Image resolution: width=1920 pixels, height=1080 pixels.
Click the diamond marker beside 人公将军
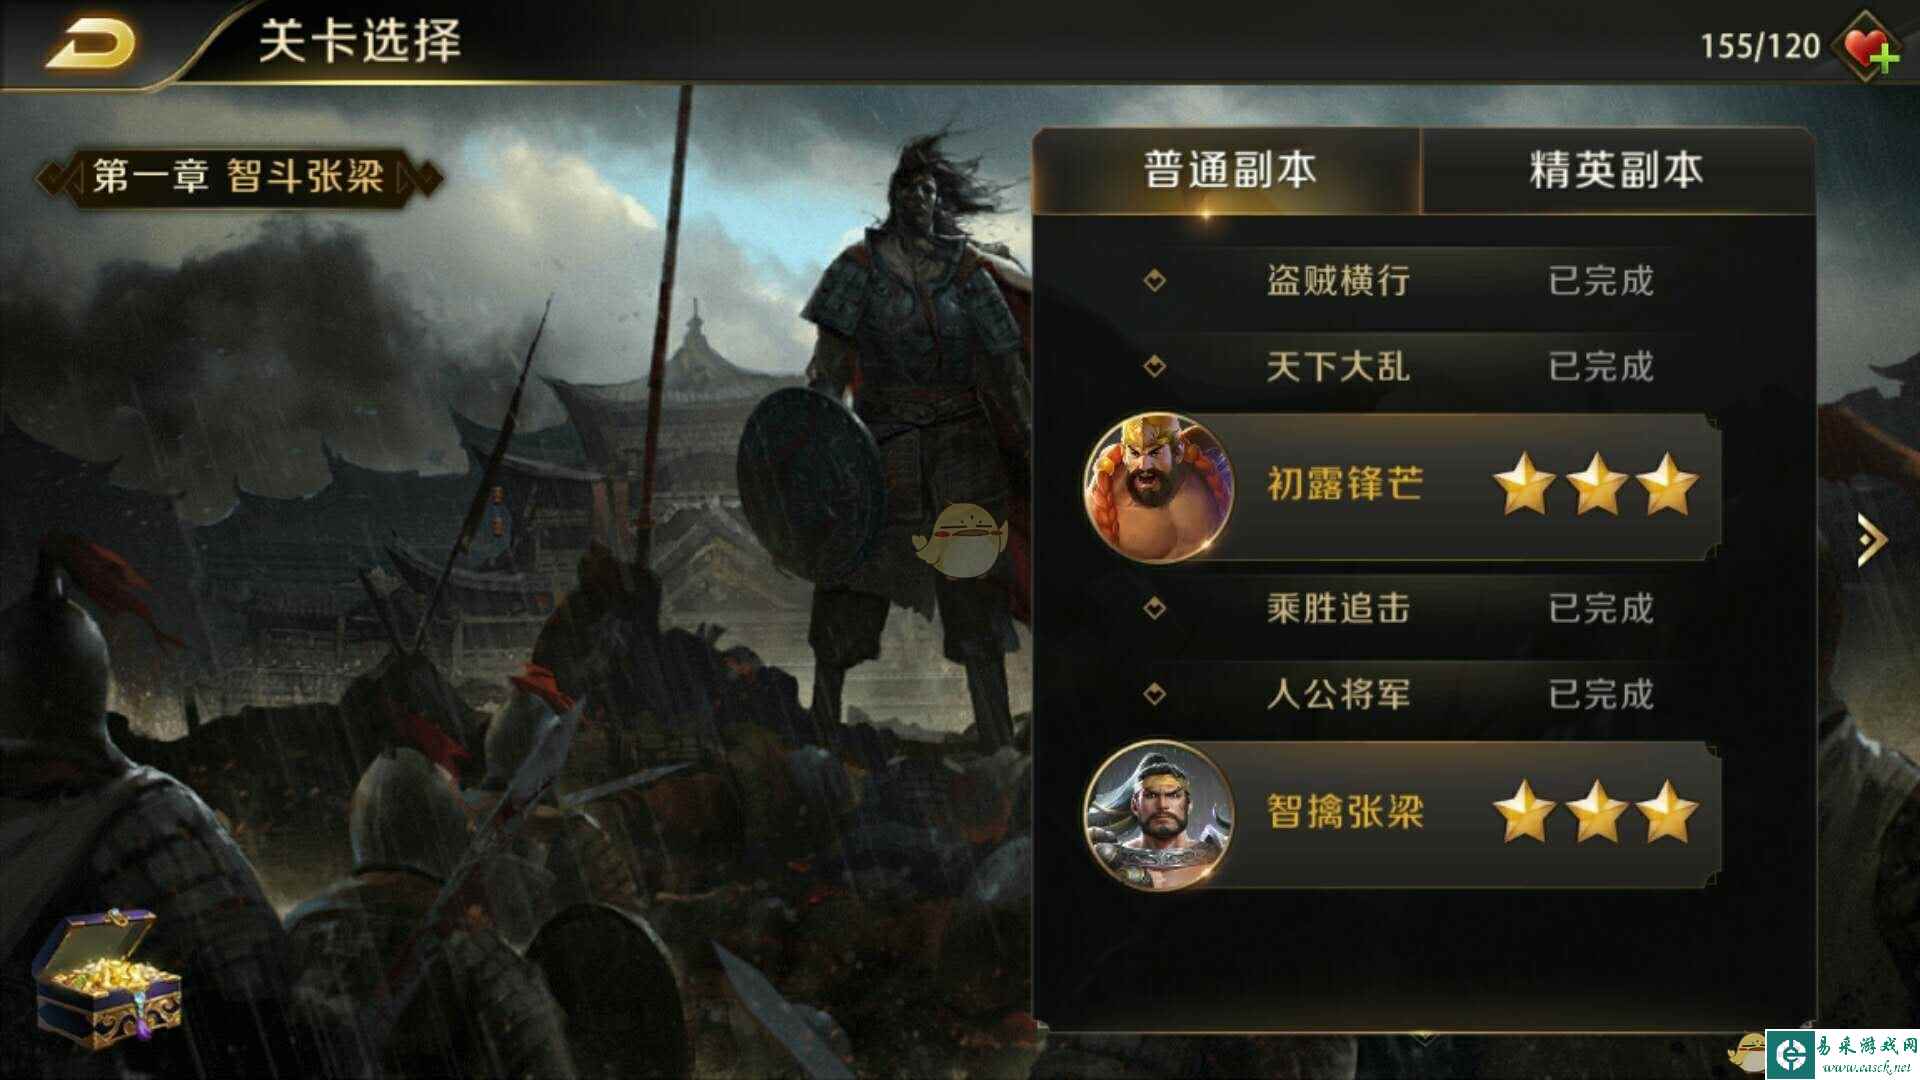(x=1155, y=693)
